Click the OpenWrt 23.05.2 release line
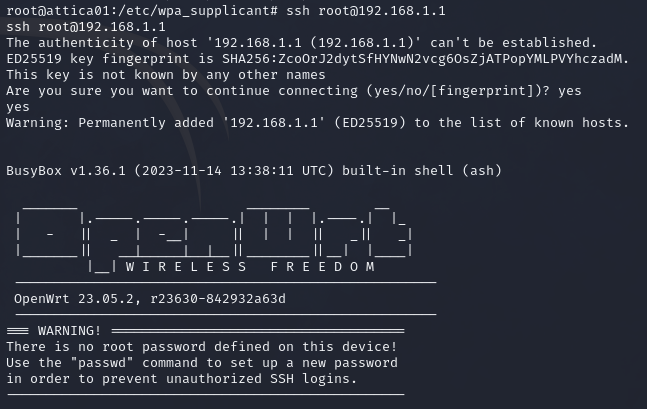647x409 pixels. 149,298
